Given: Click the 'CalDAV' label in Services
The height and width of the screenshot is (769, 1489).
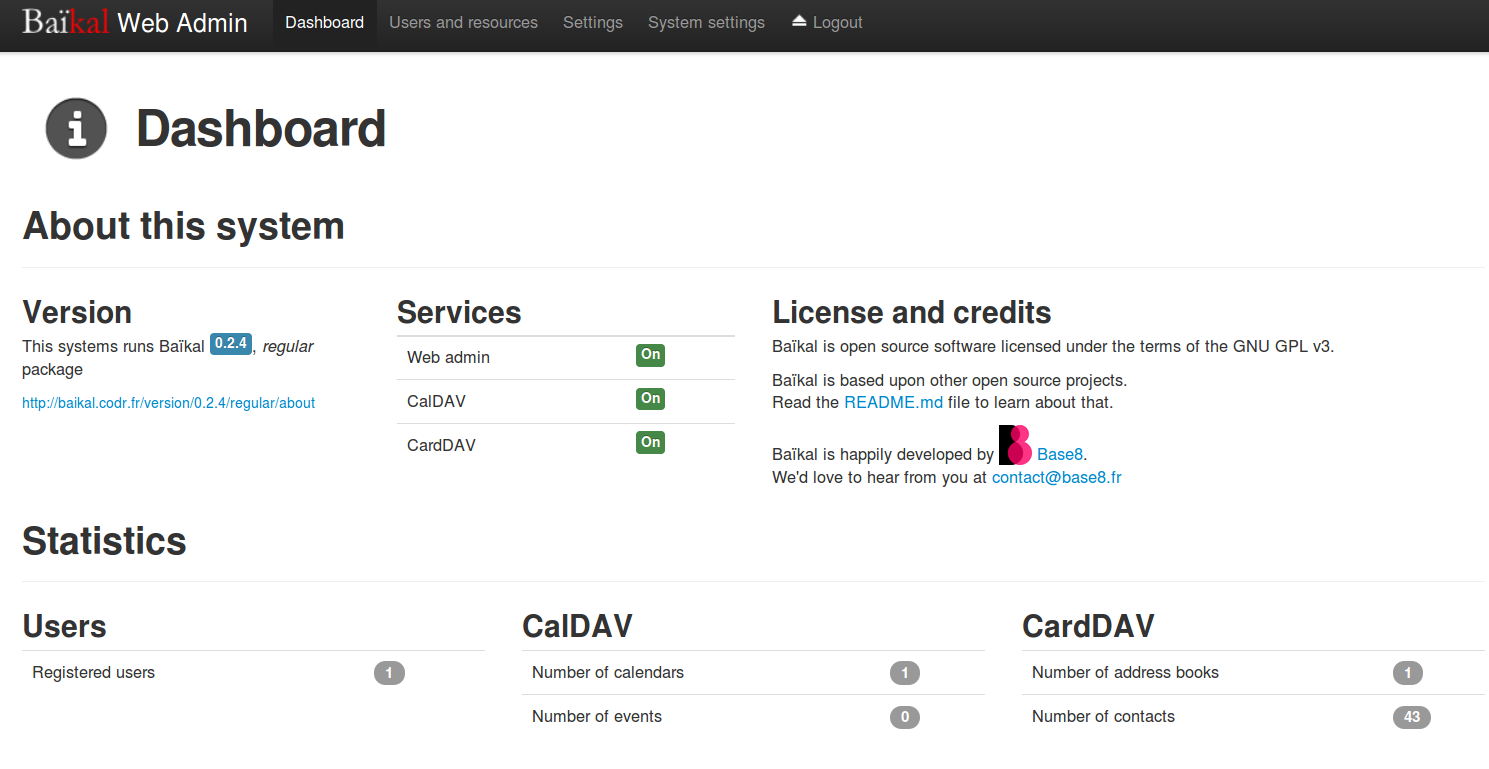Looking at the screenshot, I should click(x=436, y=401).
